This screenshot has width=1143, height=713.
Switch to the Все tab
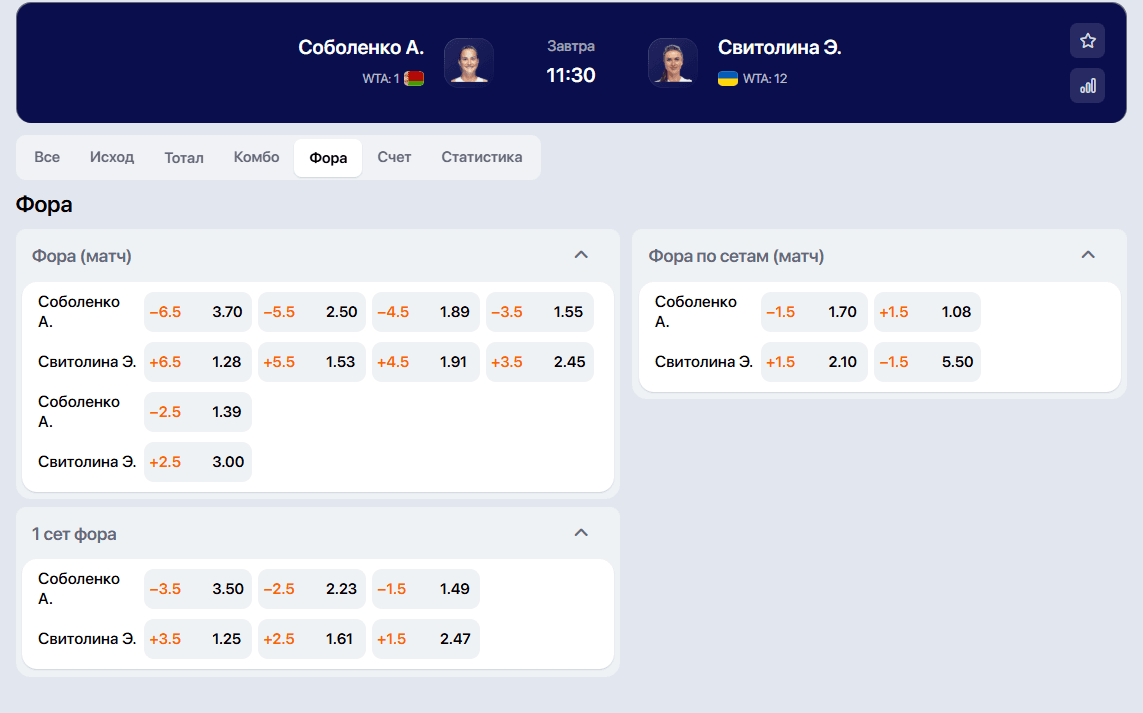tap(47, 158)
